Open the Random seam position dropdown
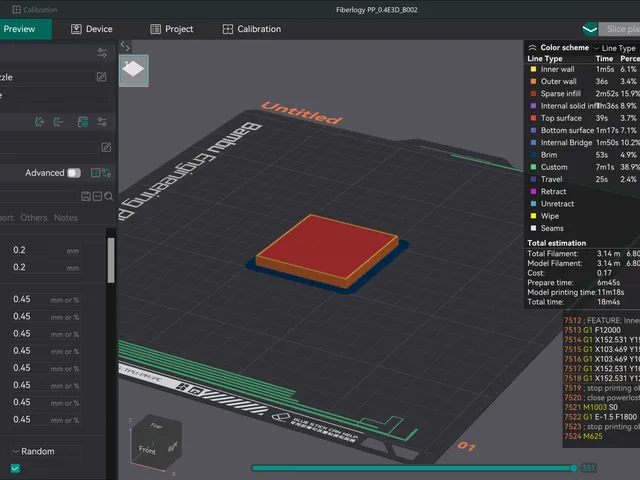 click(x=46, y=451)
